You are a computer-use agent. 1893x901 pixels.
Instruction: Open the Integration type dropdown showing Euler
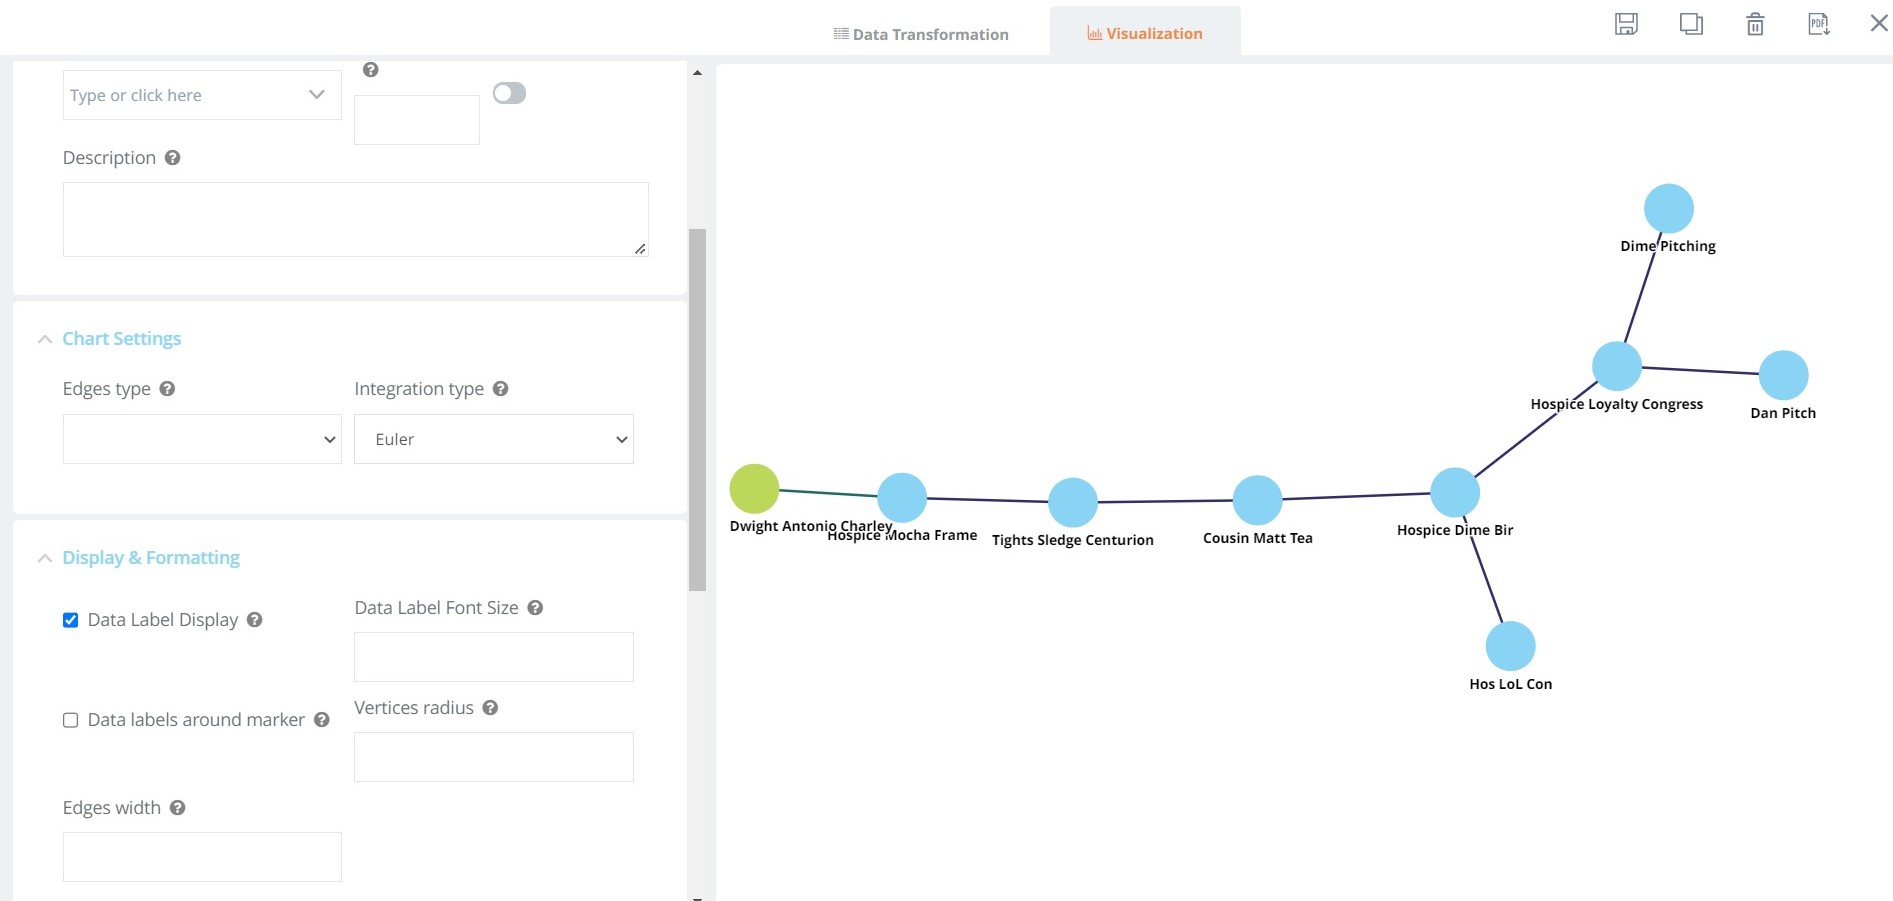pyautogui.click(x=494, y=439)
